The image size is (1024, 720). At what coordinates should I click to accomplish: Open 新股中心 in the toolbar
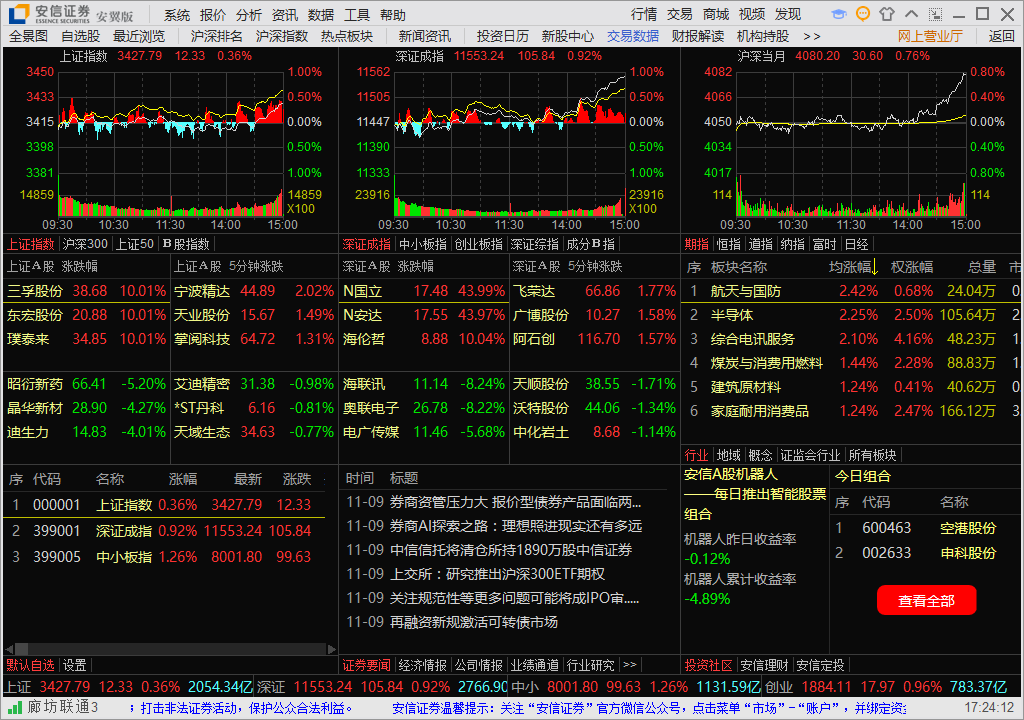(x=568, y=37)
